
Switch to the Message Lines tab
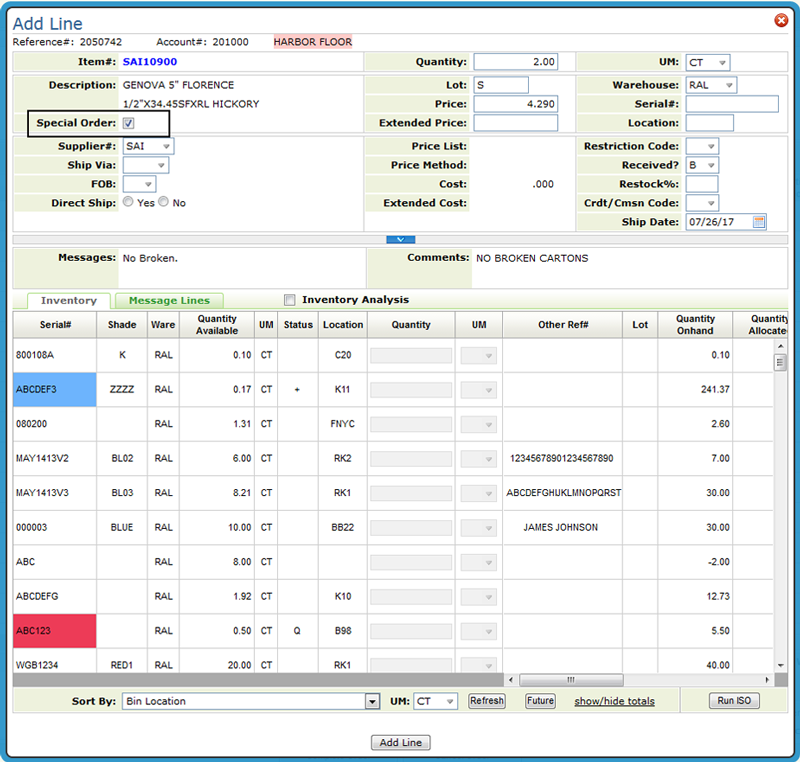tap(169, 301)
